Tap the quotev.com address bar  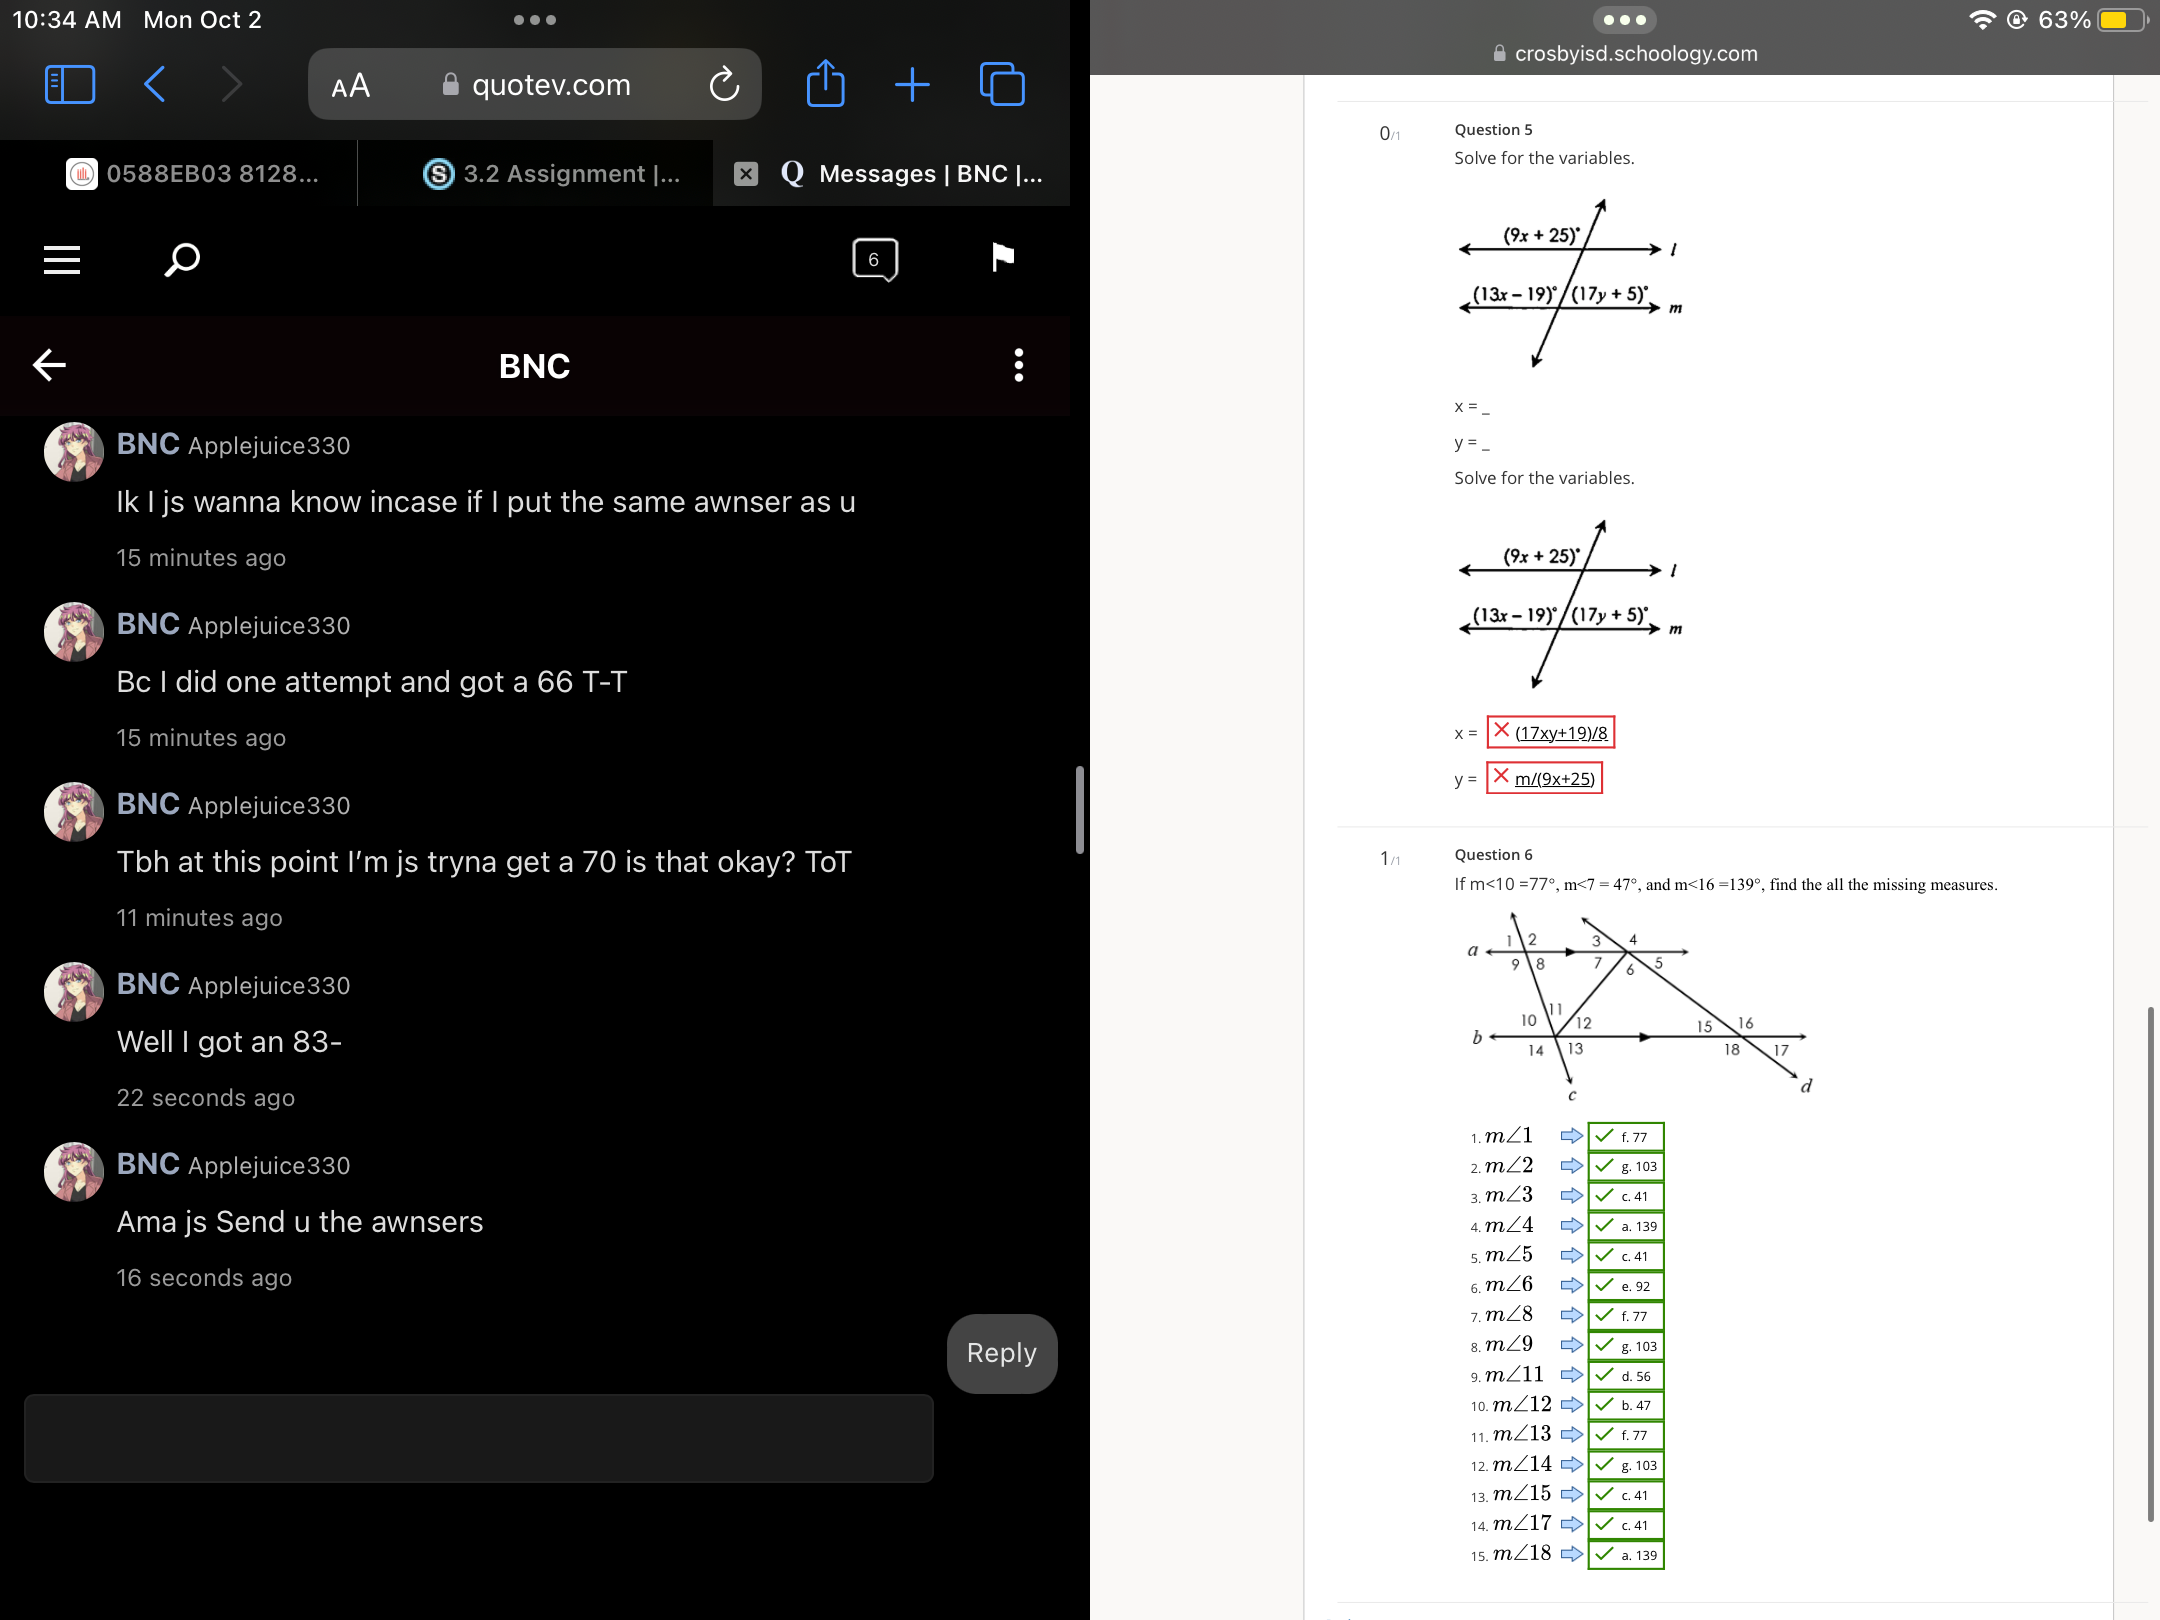[535, 85]
